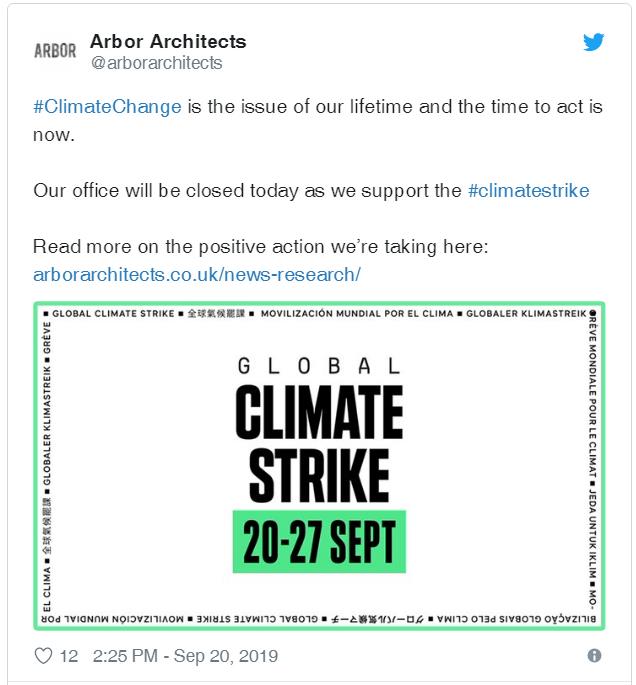
Task: Click the ARBOR logo avatar
Action: (x=55, y=51)
